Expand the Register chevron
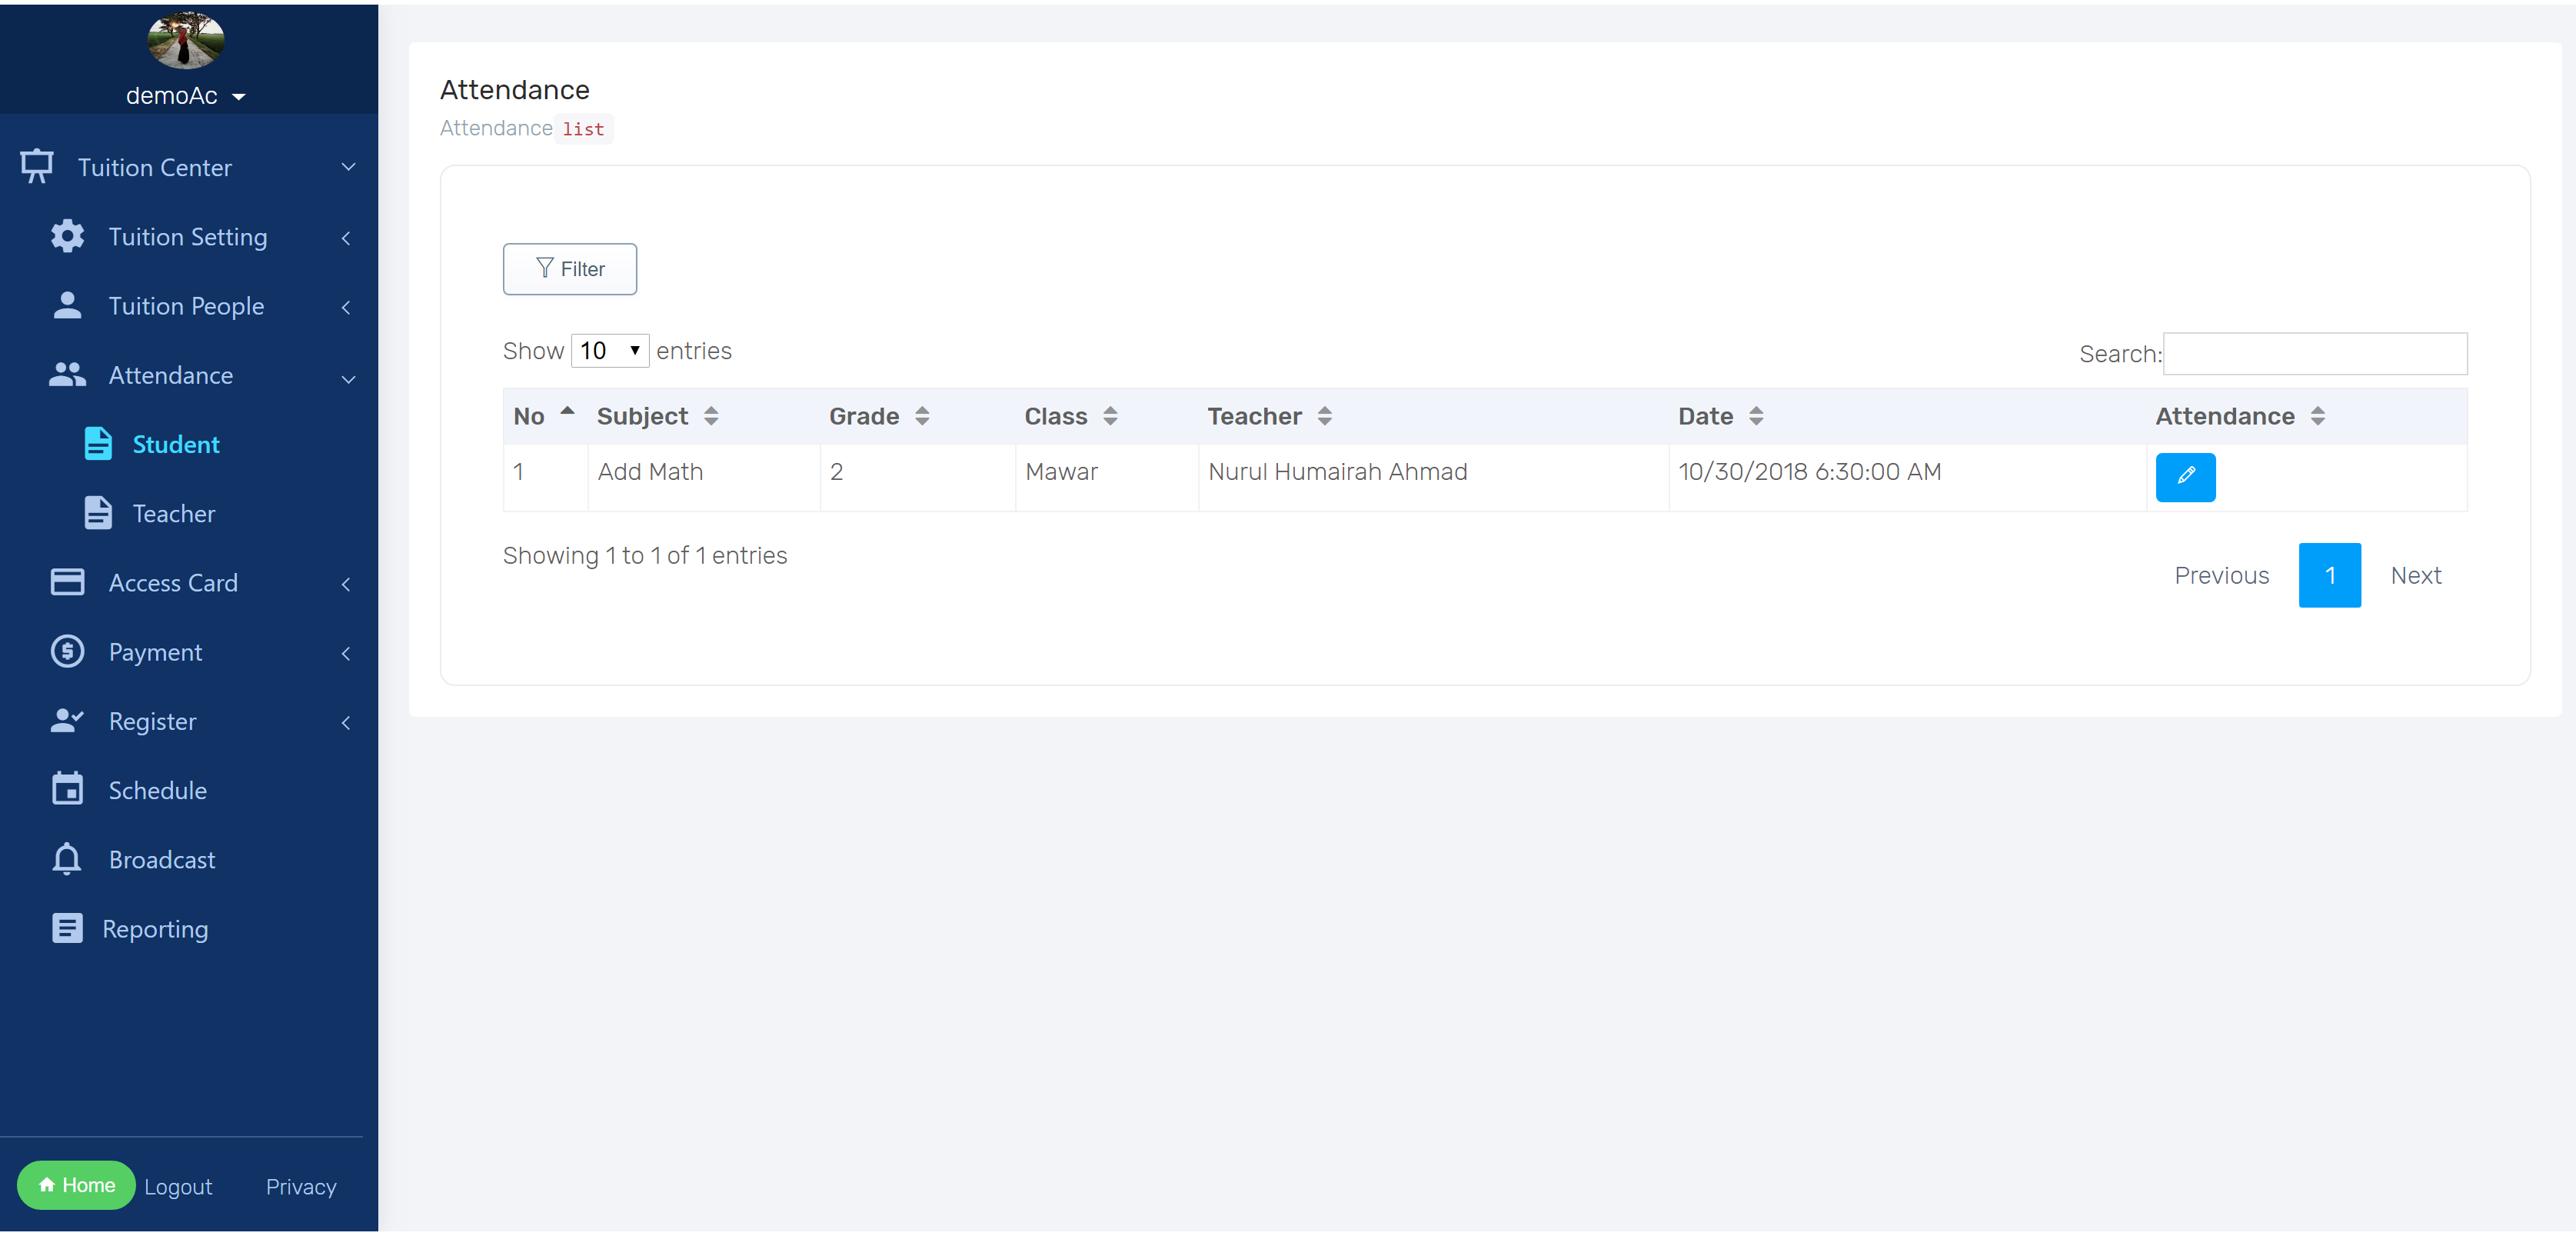 346,722
